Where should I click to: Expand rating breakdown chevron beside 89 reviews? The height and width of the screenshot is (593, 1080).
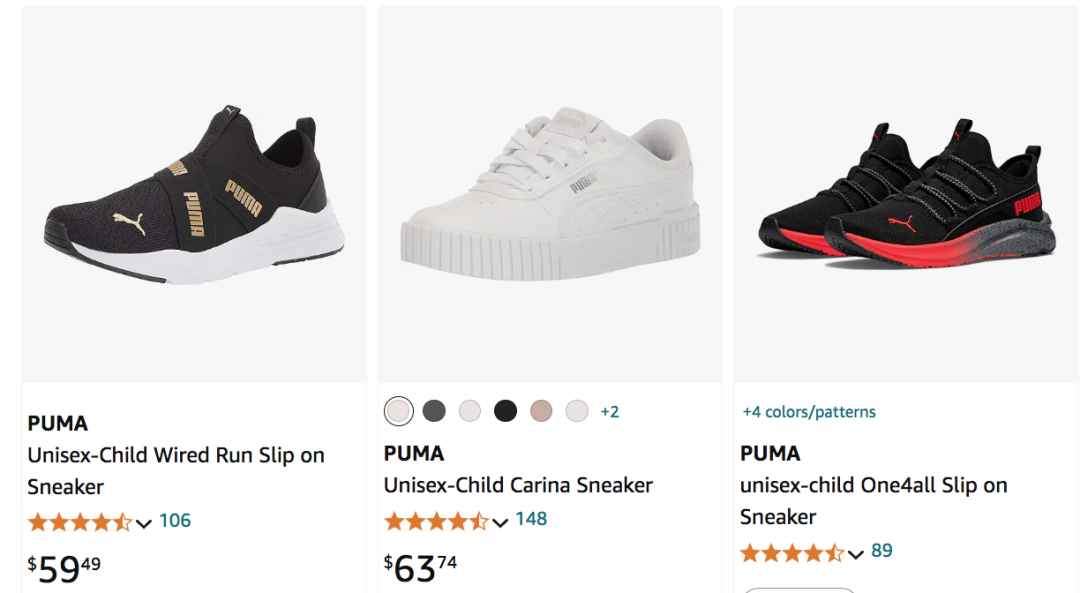pyautogui.click(x=856, y=554)
